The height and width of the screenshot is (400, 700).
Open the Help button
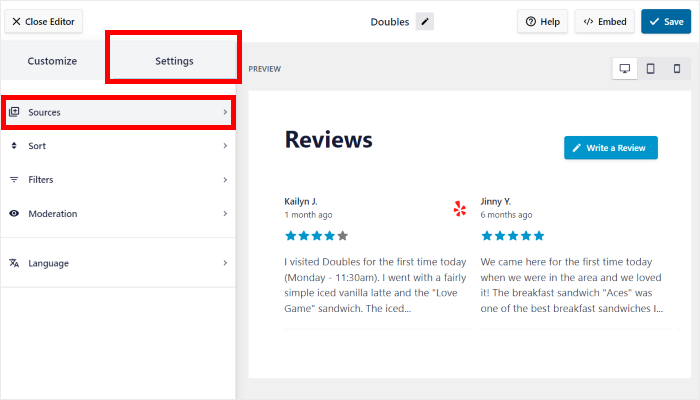pos(542,21)
